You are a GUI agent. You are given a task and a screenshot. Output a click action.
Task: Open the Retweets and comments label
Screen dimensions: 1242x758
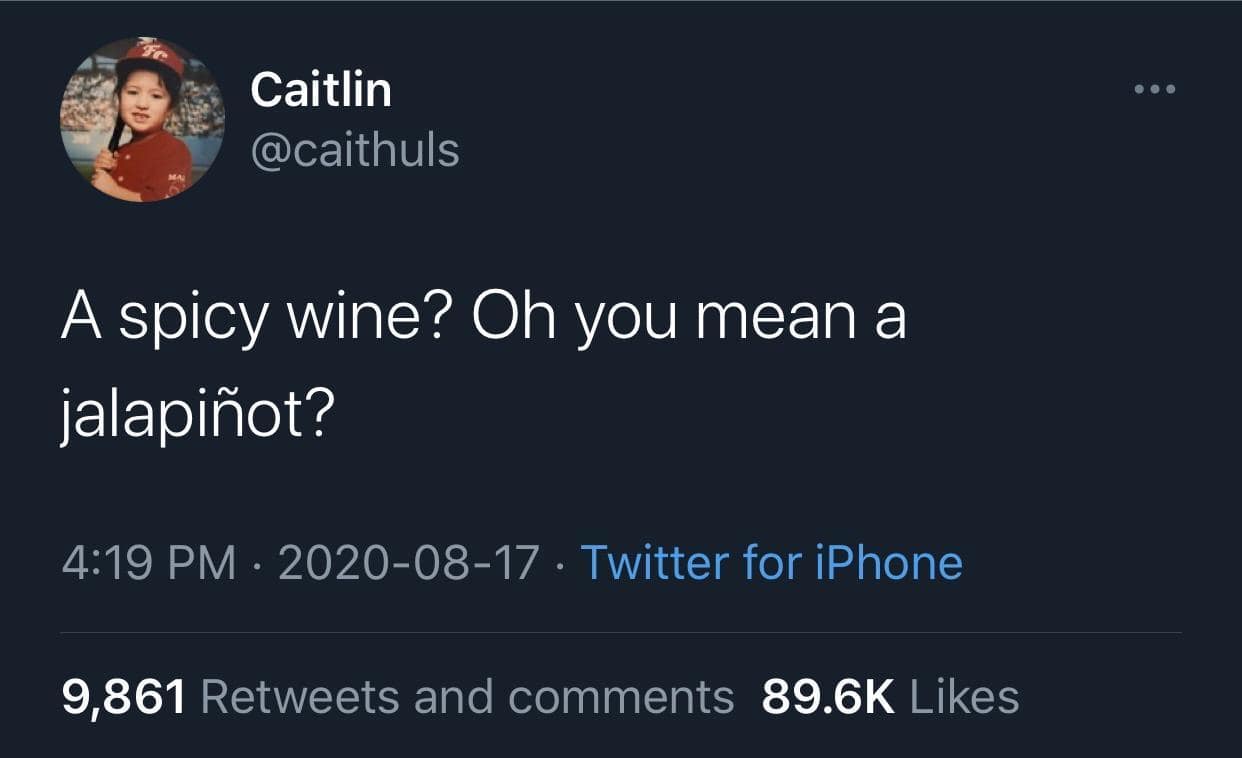coord(467,696)
